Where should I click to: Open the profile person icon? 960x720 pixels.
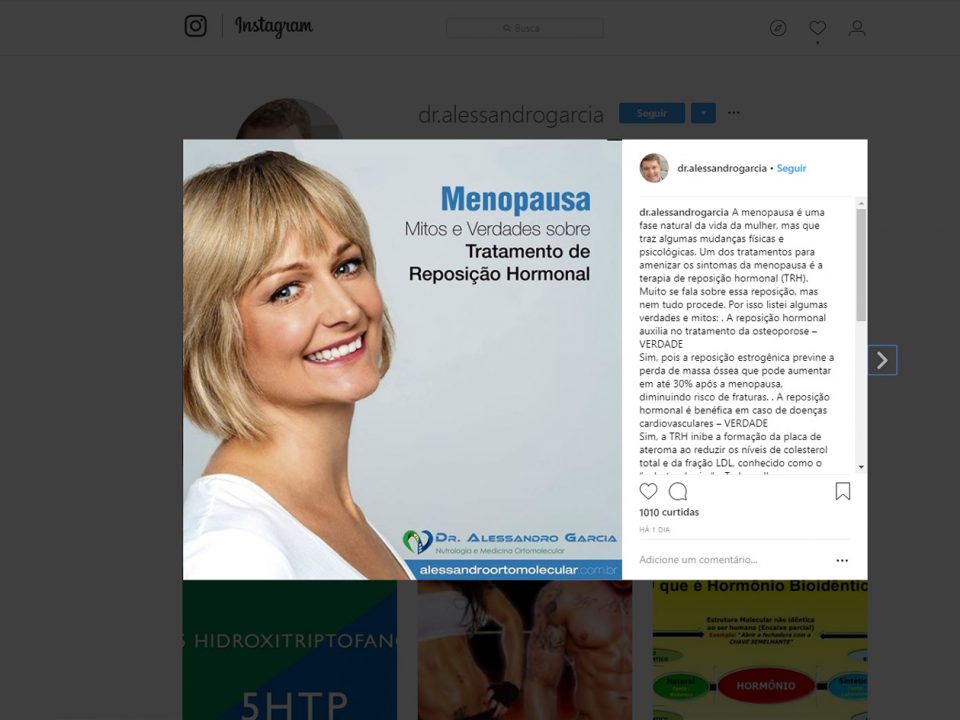coord(857,28)
